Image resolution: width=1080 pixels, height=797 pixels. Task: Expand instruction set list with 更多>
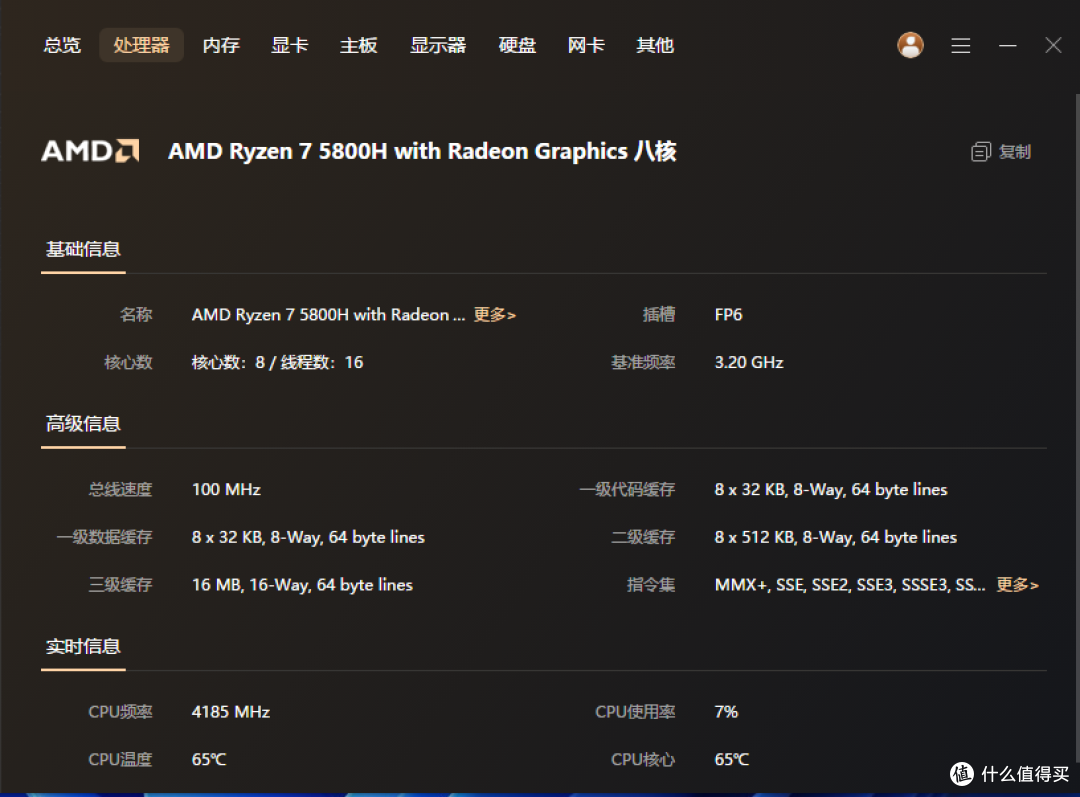pos(1017,585)
